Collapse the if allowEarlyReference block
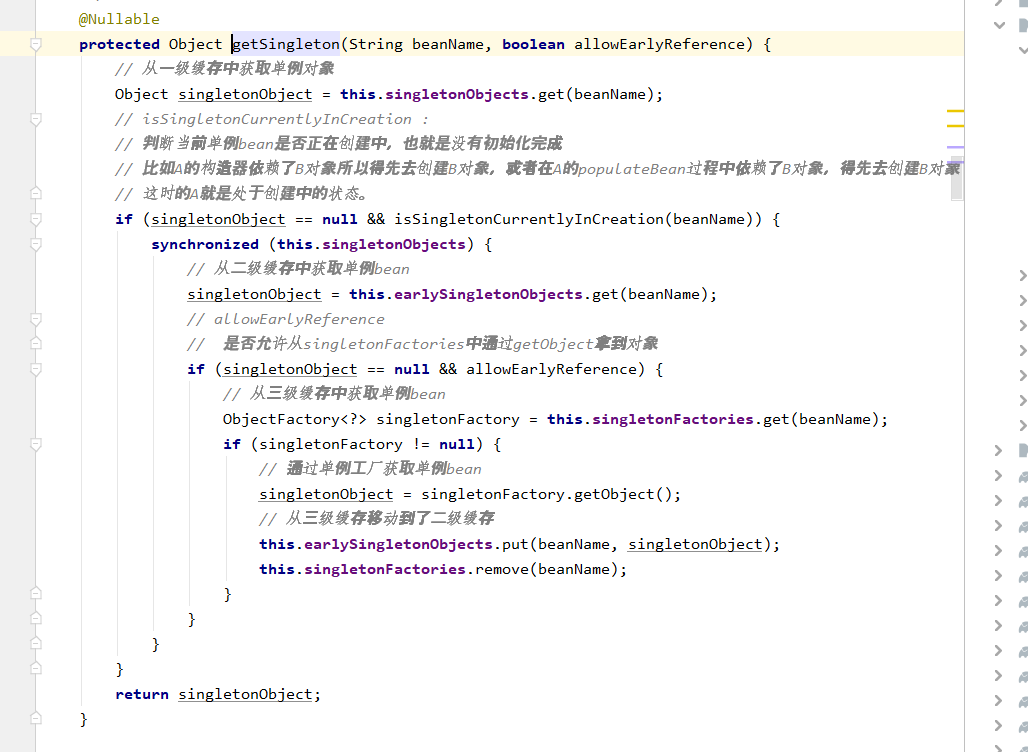Image resolution: width=1028 pixels, height=752 pixels. point(36,369)
